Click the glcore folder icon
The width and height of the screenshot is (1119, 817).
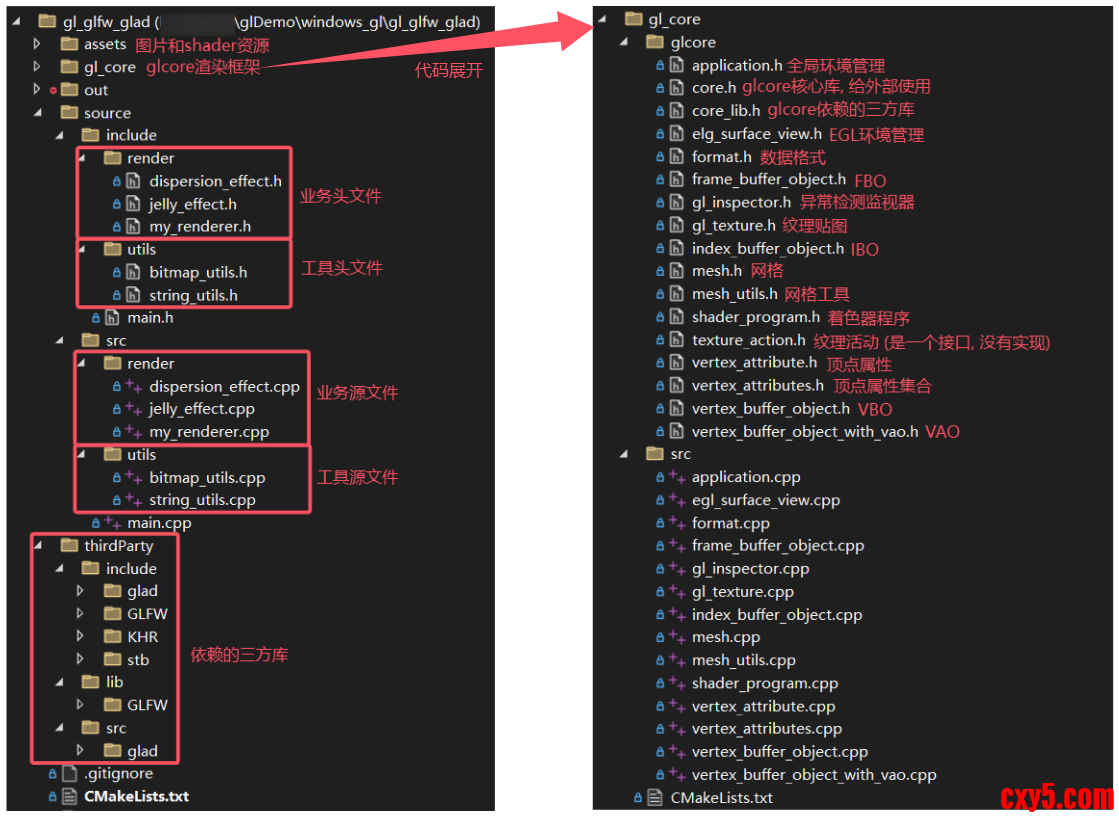point(655,42)
